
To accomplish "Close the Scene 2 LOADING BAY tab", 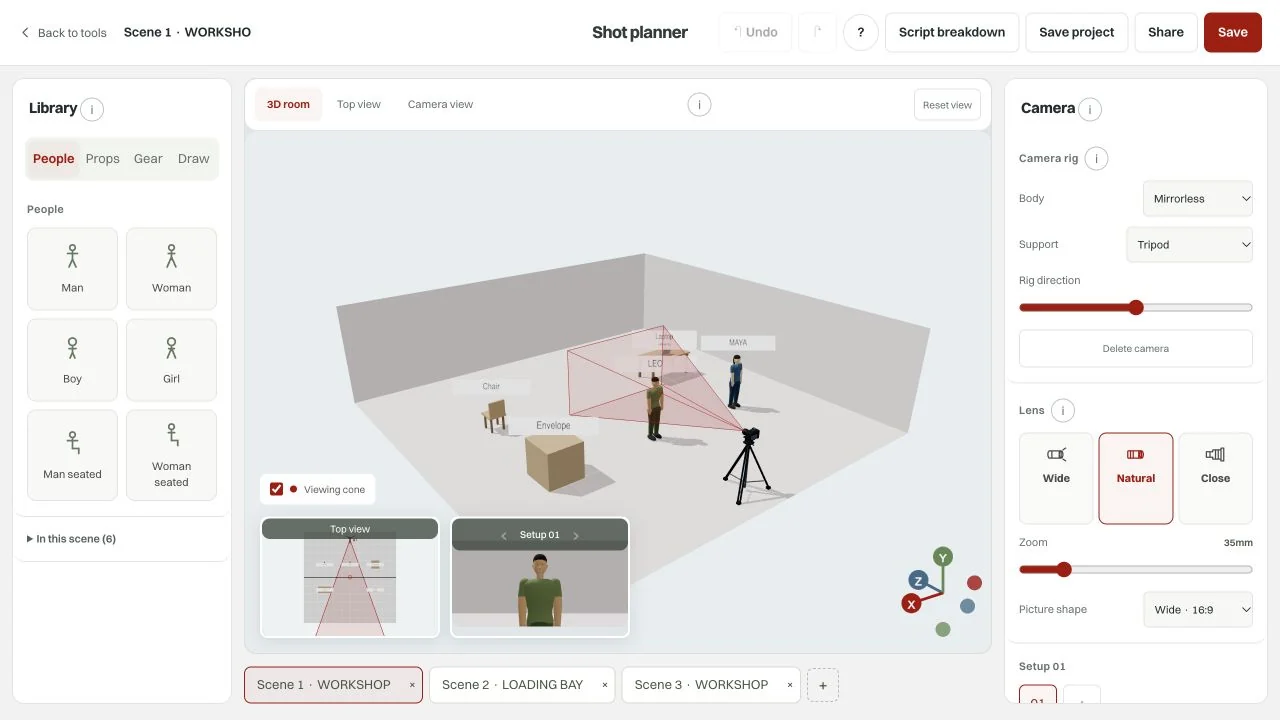I will click(604, 685).
